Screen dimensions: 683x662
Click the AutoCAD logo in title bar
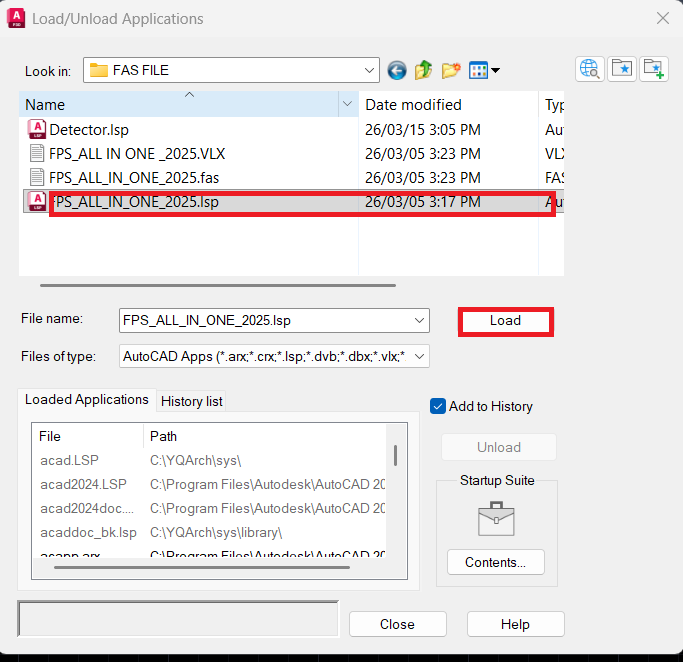pos(16,19)
